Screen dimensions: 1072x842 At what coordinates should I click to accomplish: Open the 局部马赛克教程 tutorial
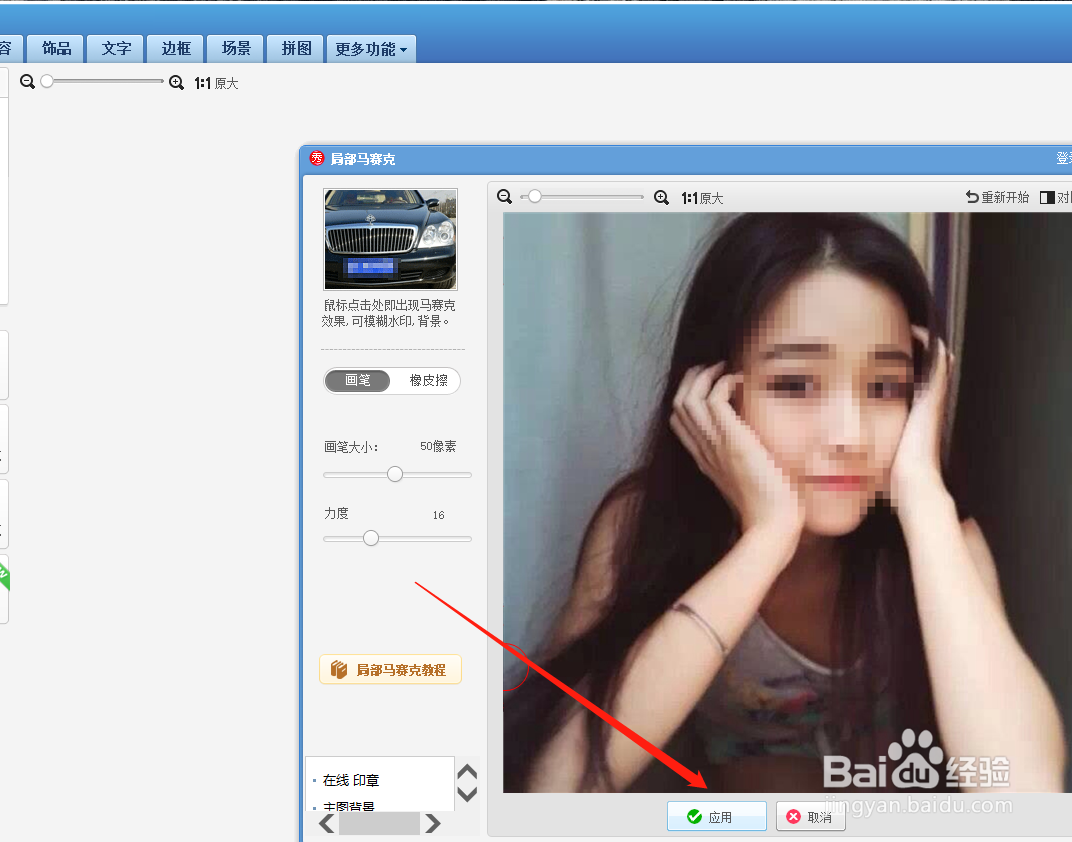coord(390,669)
